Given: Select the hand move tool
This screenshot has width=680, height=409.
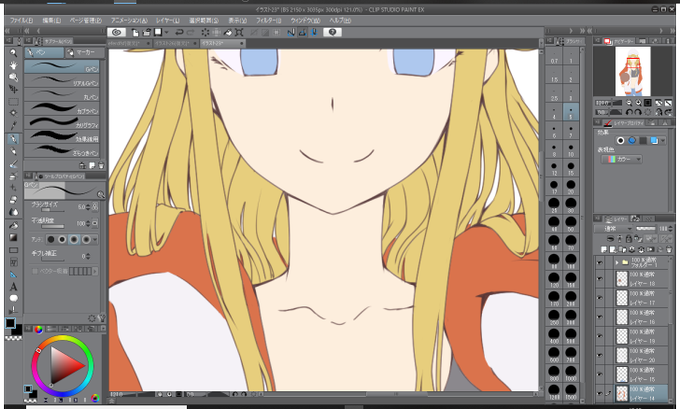Looking at the screenshot, I should point(13,65).
